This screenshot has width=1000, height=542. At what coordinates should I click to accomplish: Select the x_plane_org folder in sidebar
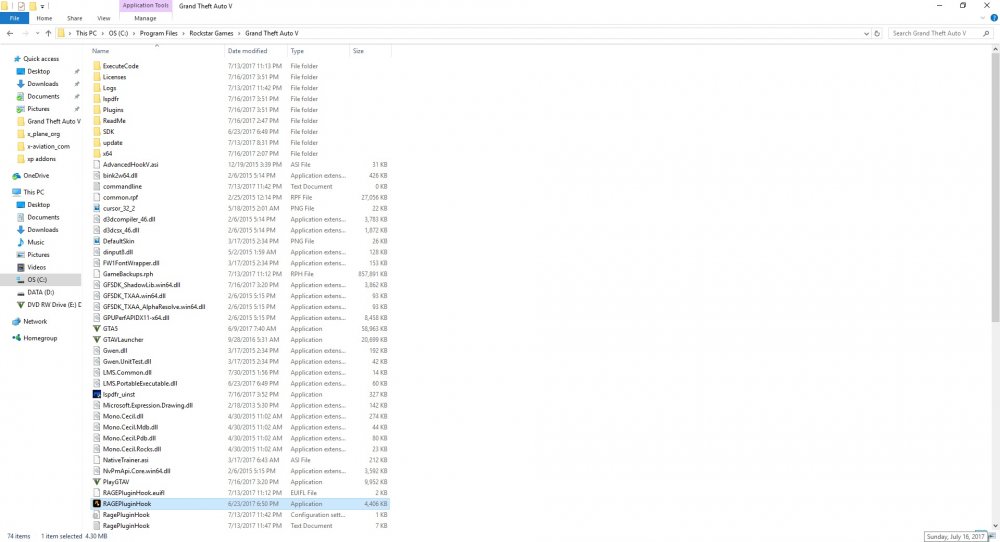tap(43, 134)
